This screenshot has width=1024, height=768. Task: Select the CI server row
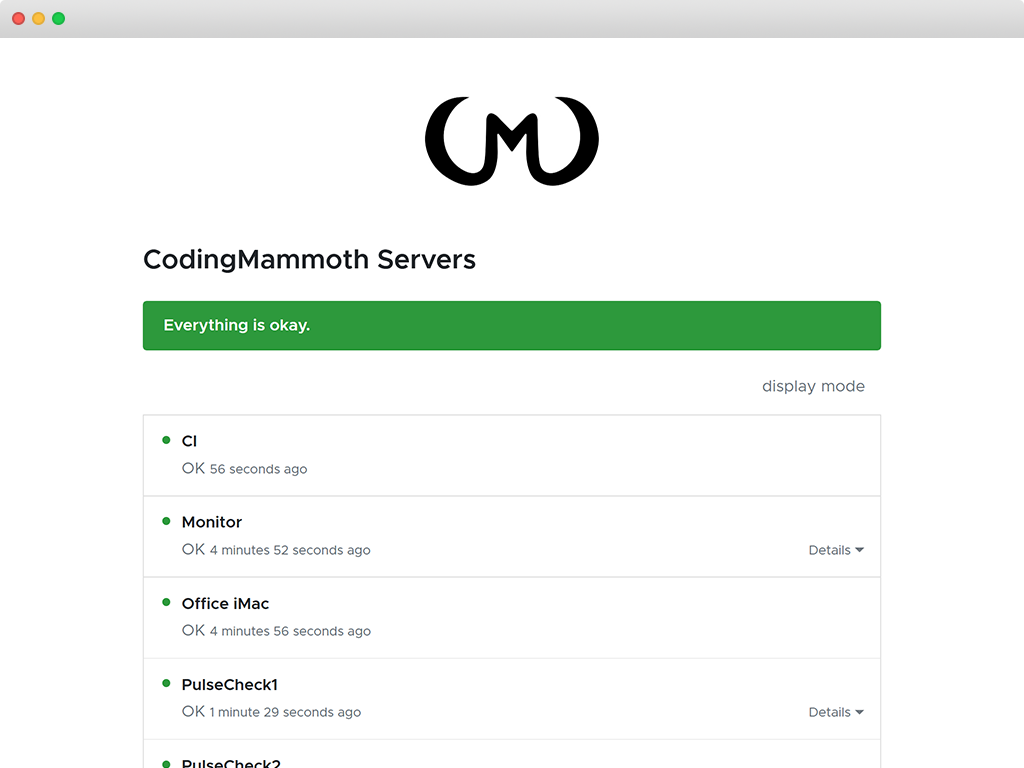pyautogui.click(x=511, y=454)
